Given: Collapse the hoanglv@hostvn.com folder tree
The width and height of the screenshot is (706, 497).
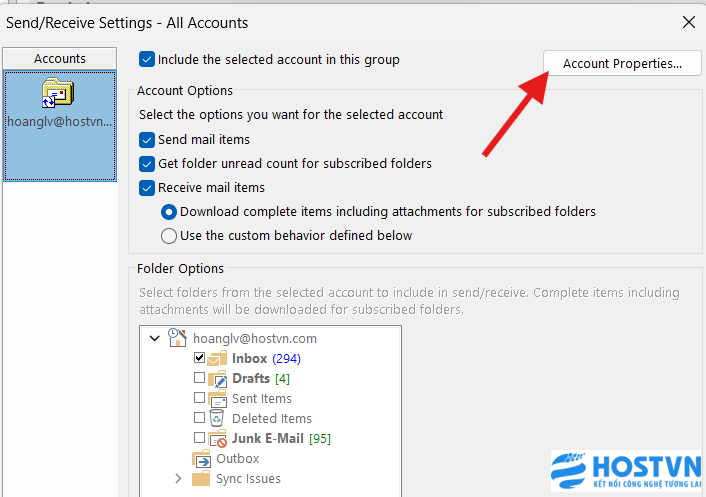Looking at the screenshot, I should click(x=154, y=339).
